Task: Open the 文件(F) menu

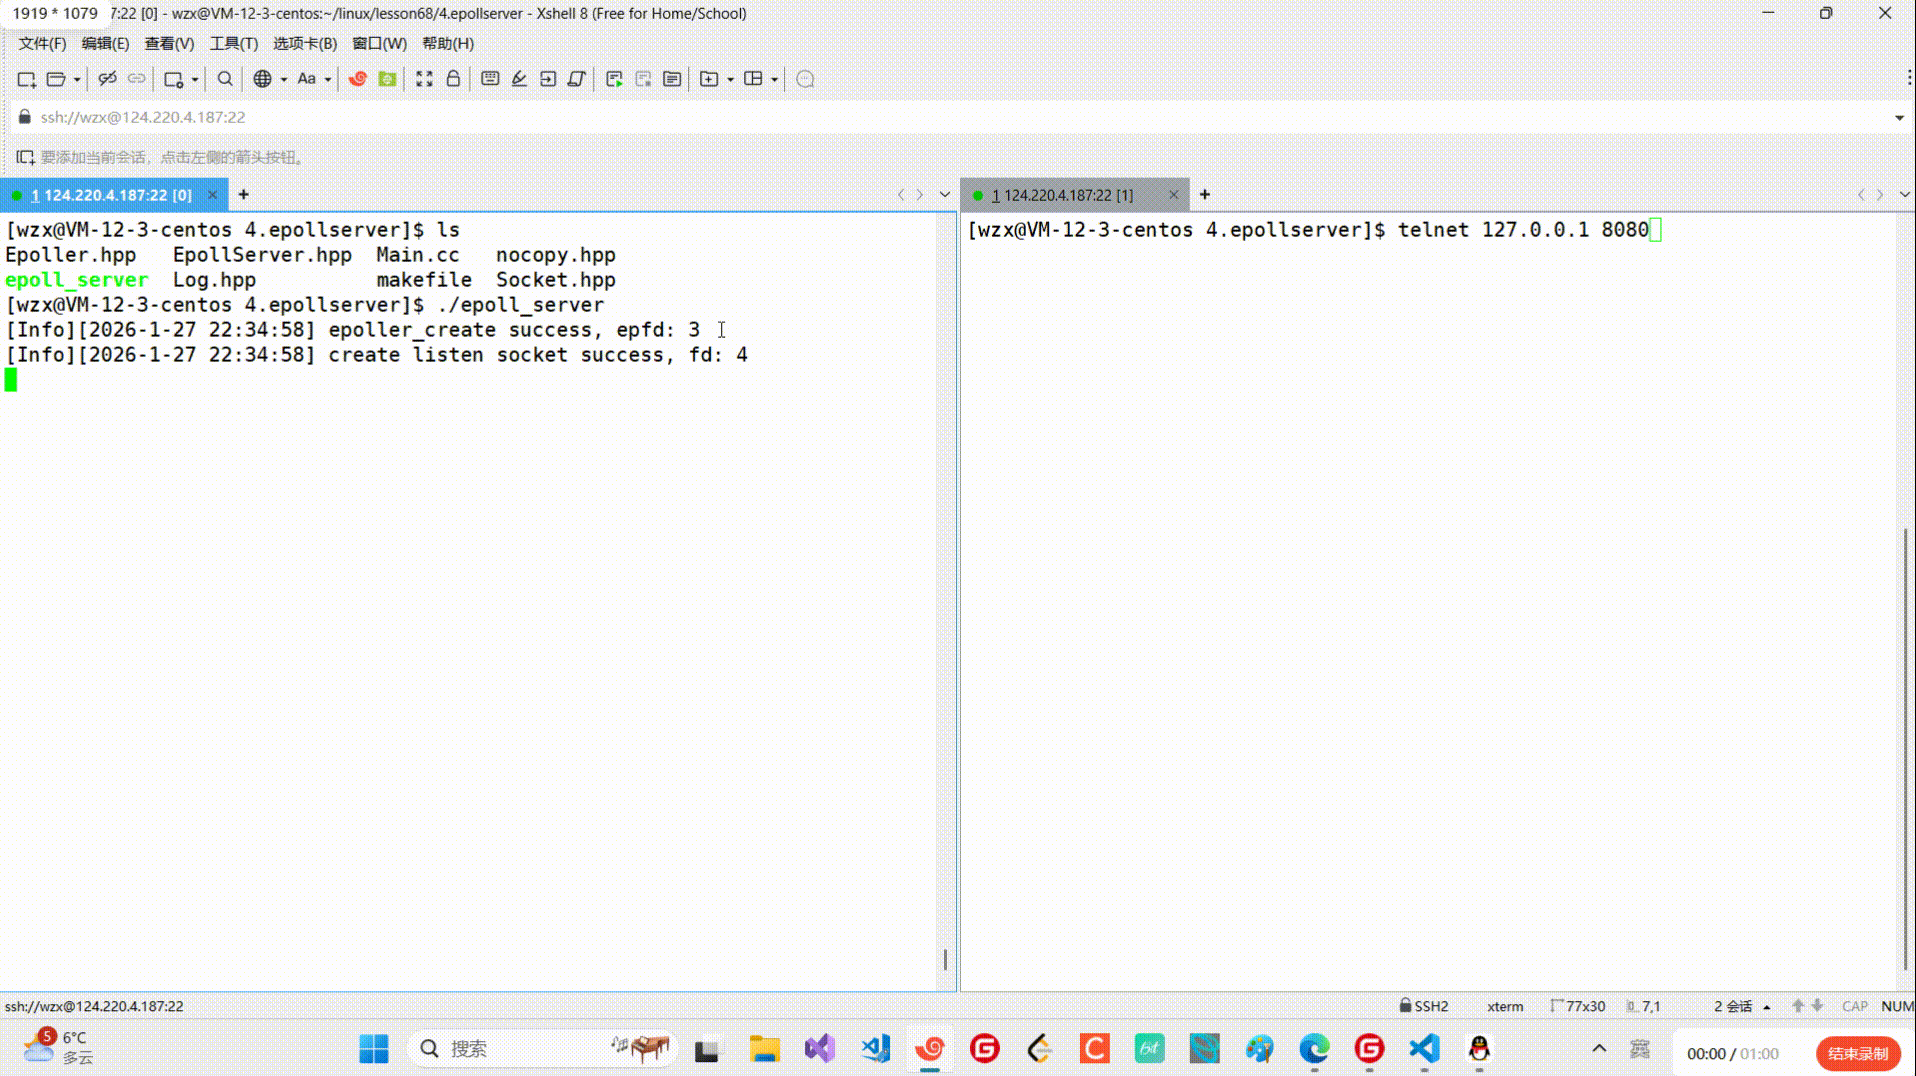Action: click(x=42, y=43)
